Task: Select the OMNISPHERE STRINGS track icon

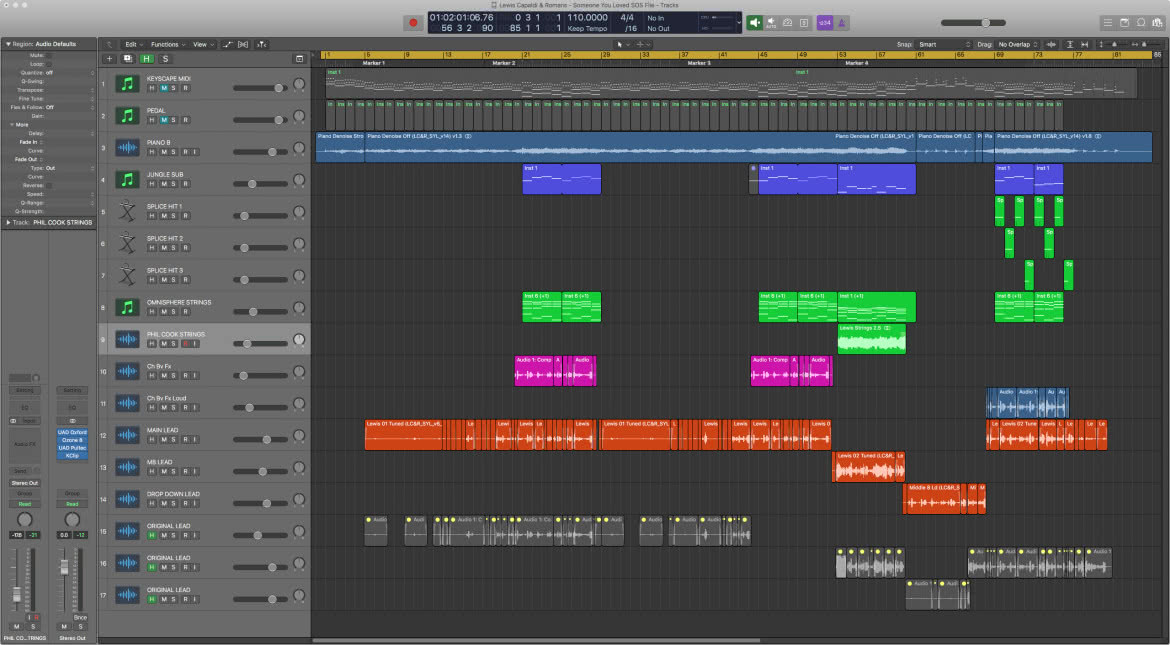Action: click(x=128, y=307)
